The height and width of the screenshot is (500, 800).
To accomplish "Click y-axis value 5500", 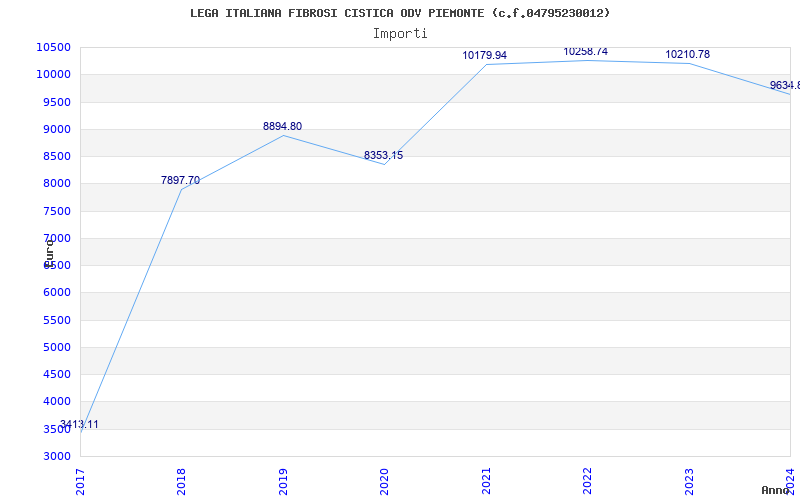I will coord(57,320).
